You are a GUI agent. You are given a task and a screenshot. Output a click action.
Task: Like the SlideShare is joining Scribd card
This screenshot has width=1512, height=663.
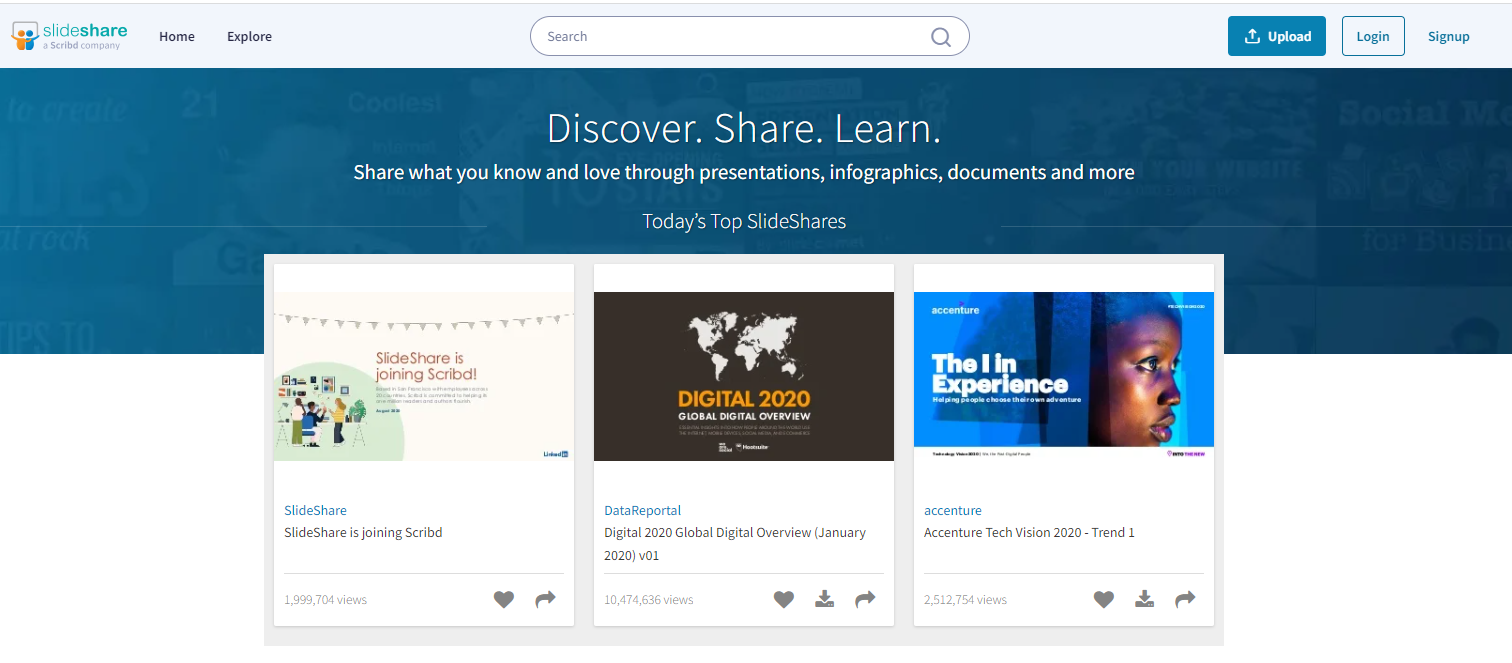504,600
